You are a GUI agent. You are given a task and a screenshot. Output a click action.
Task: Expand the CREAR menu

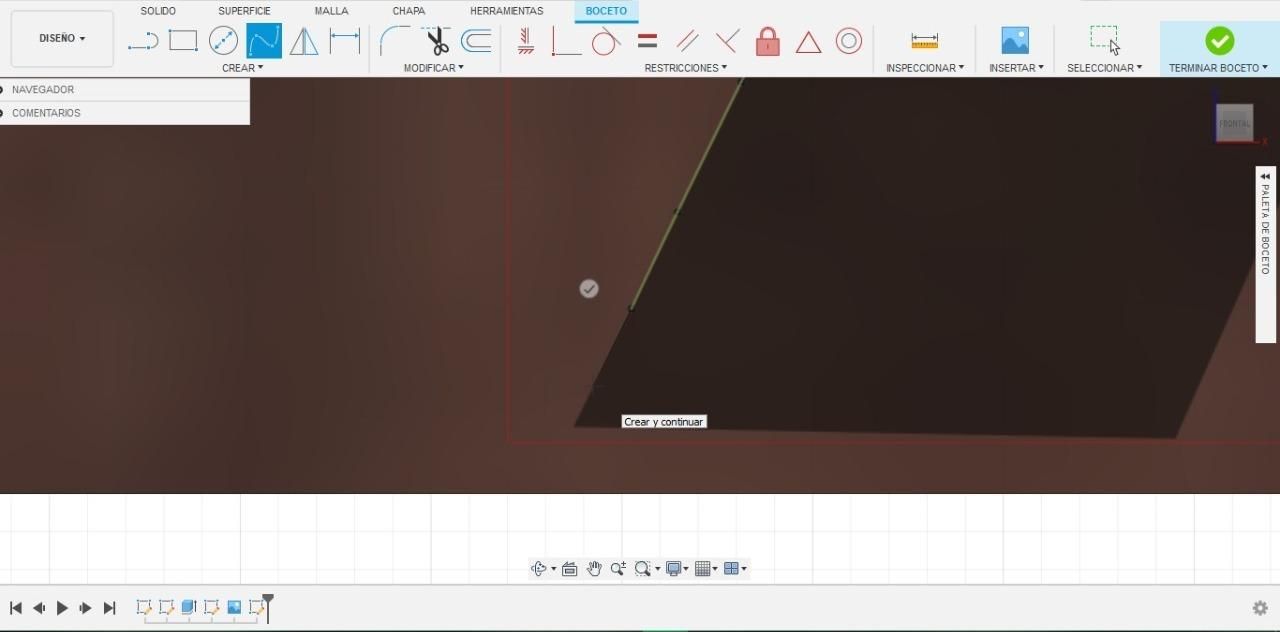pos(242,68)
